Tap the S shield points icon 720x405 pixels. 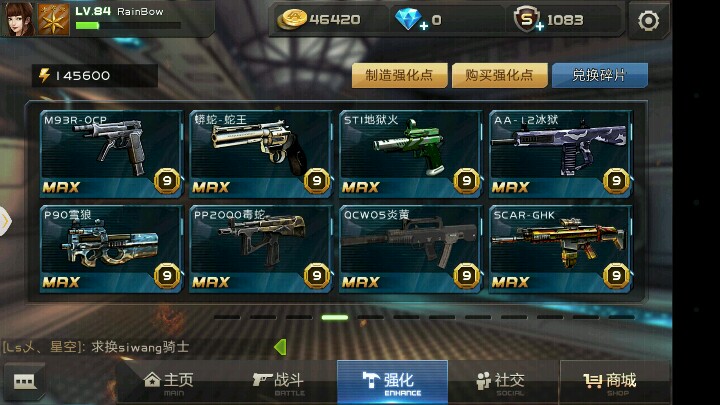click(x=527, y=19)
